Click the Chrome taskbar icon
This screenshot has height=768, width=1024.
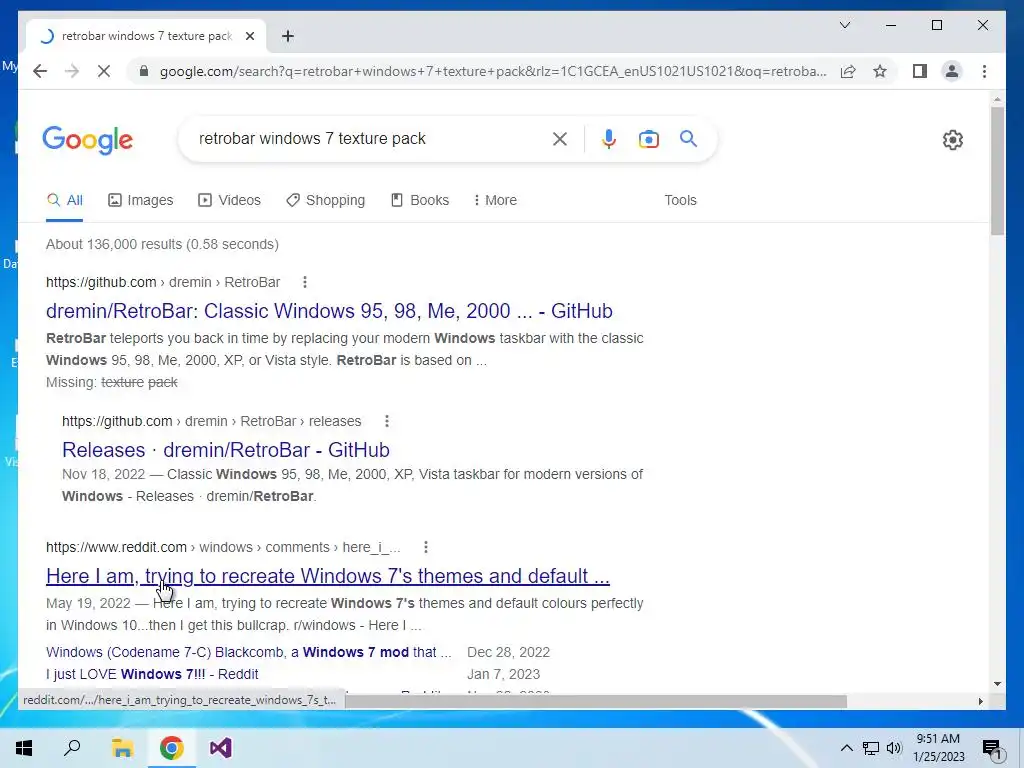(171, 748)
